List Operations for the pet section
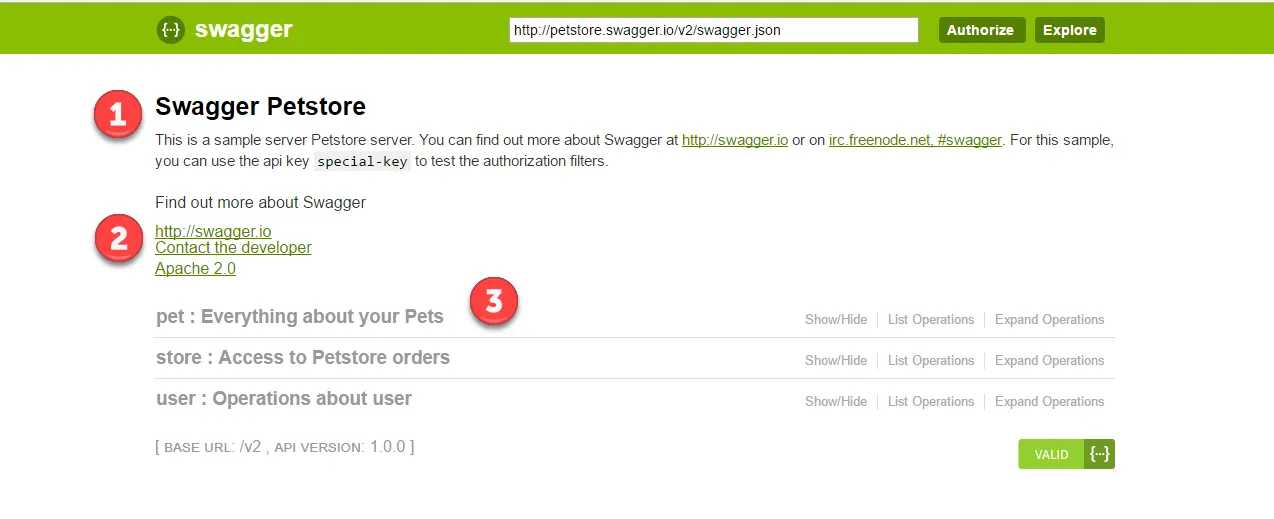 pyautogui.click(x=930, y=320)
